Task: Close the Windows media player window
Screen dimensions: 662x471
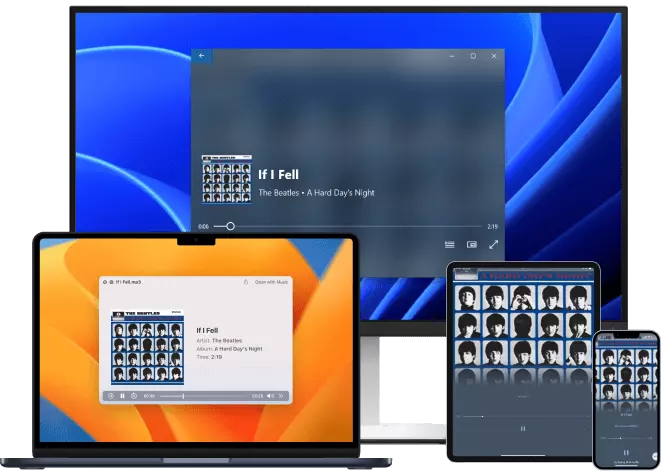Action: click(494, 56)
